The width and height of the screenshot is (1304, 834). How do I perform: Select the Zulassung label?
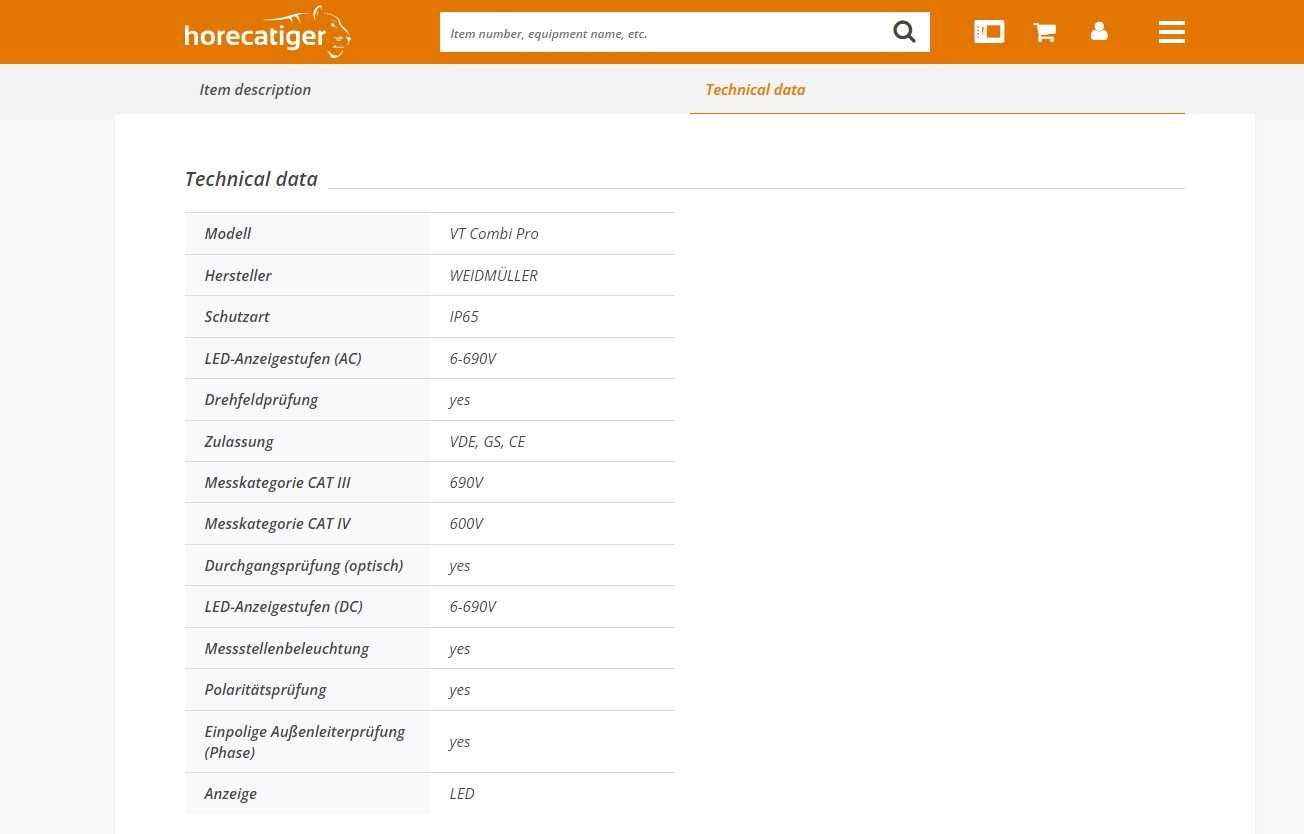point(239,441)
